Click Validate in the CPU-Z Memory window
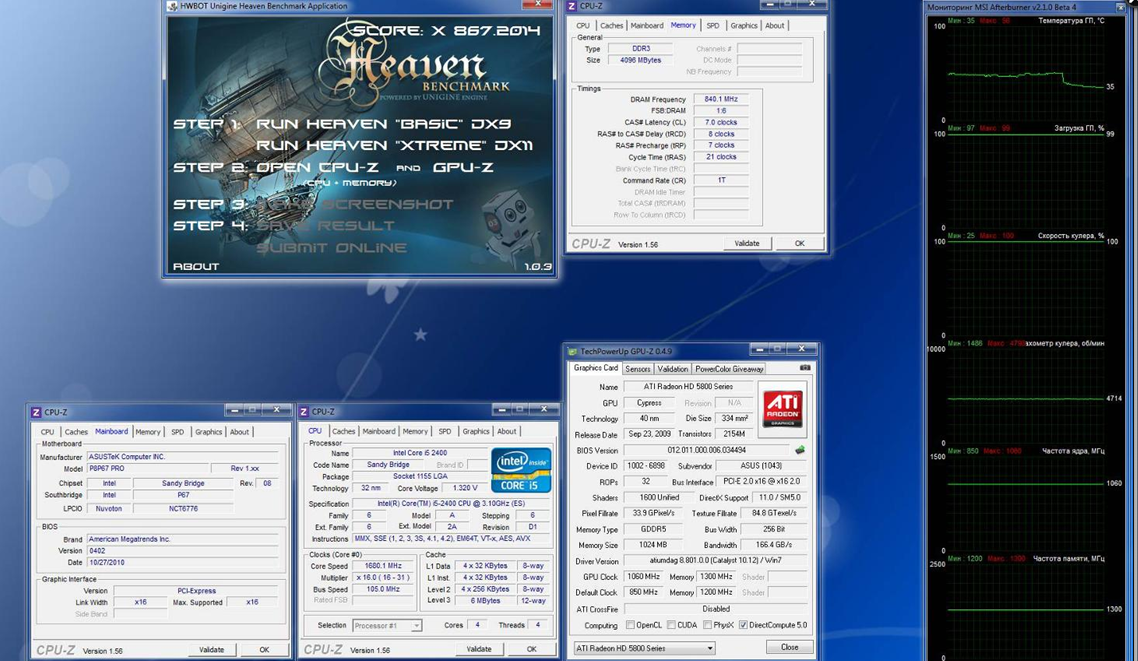 pyautogui.click(x=747, y=244)
